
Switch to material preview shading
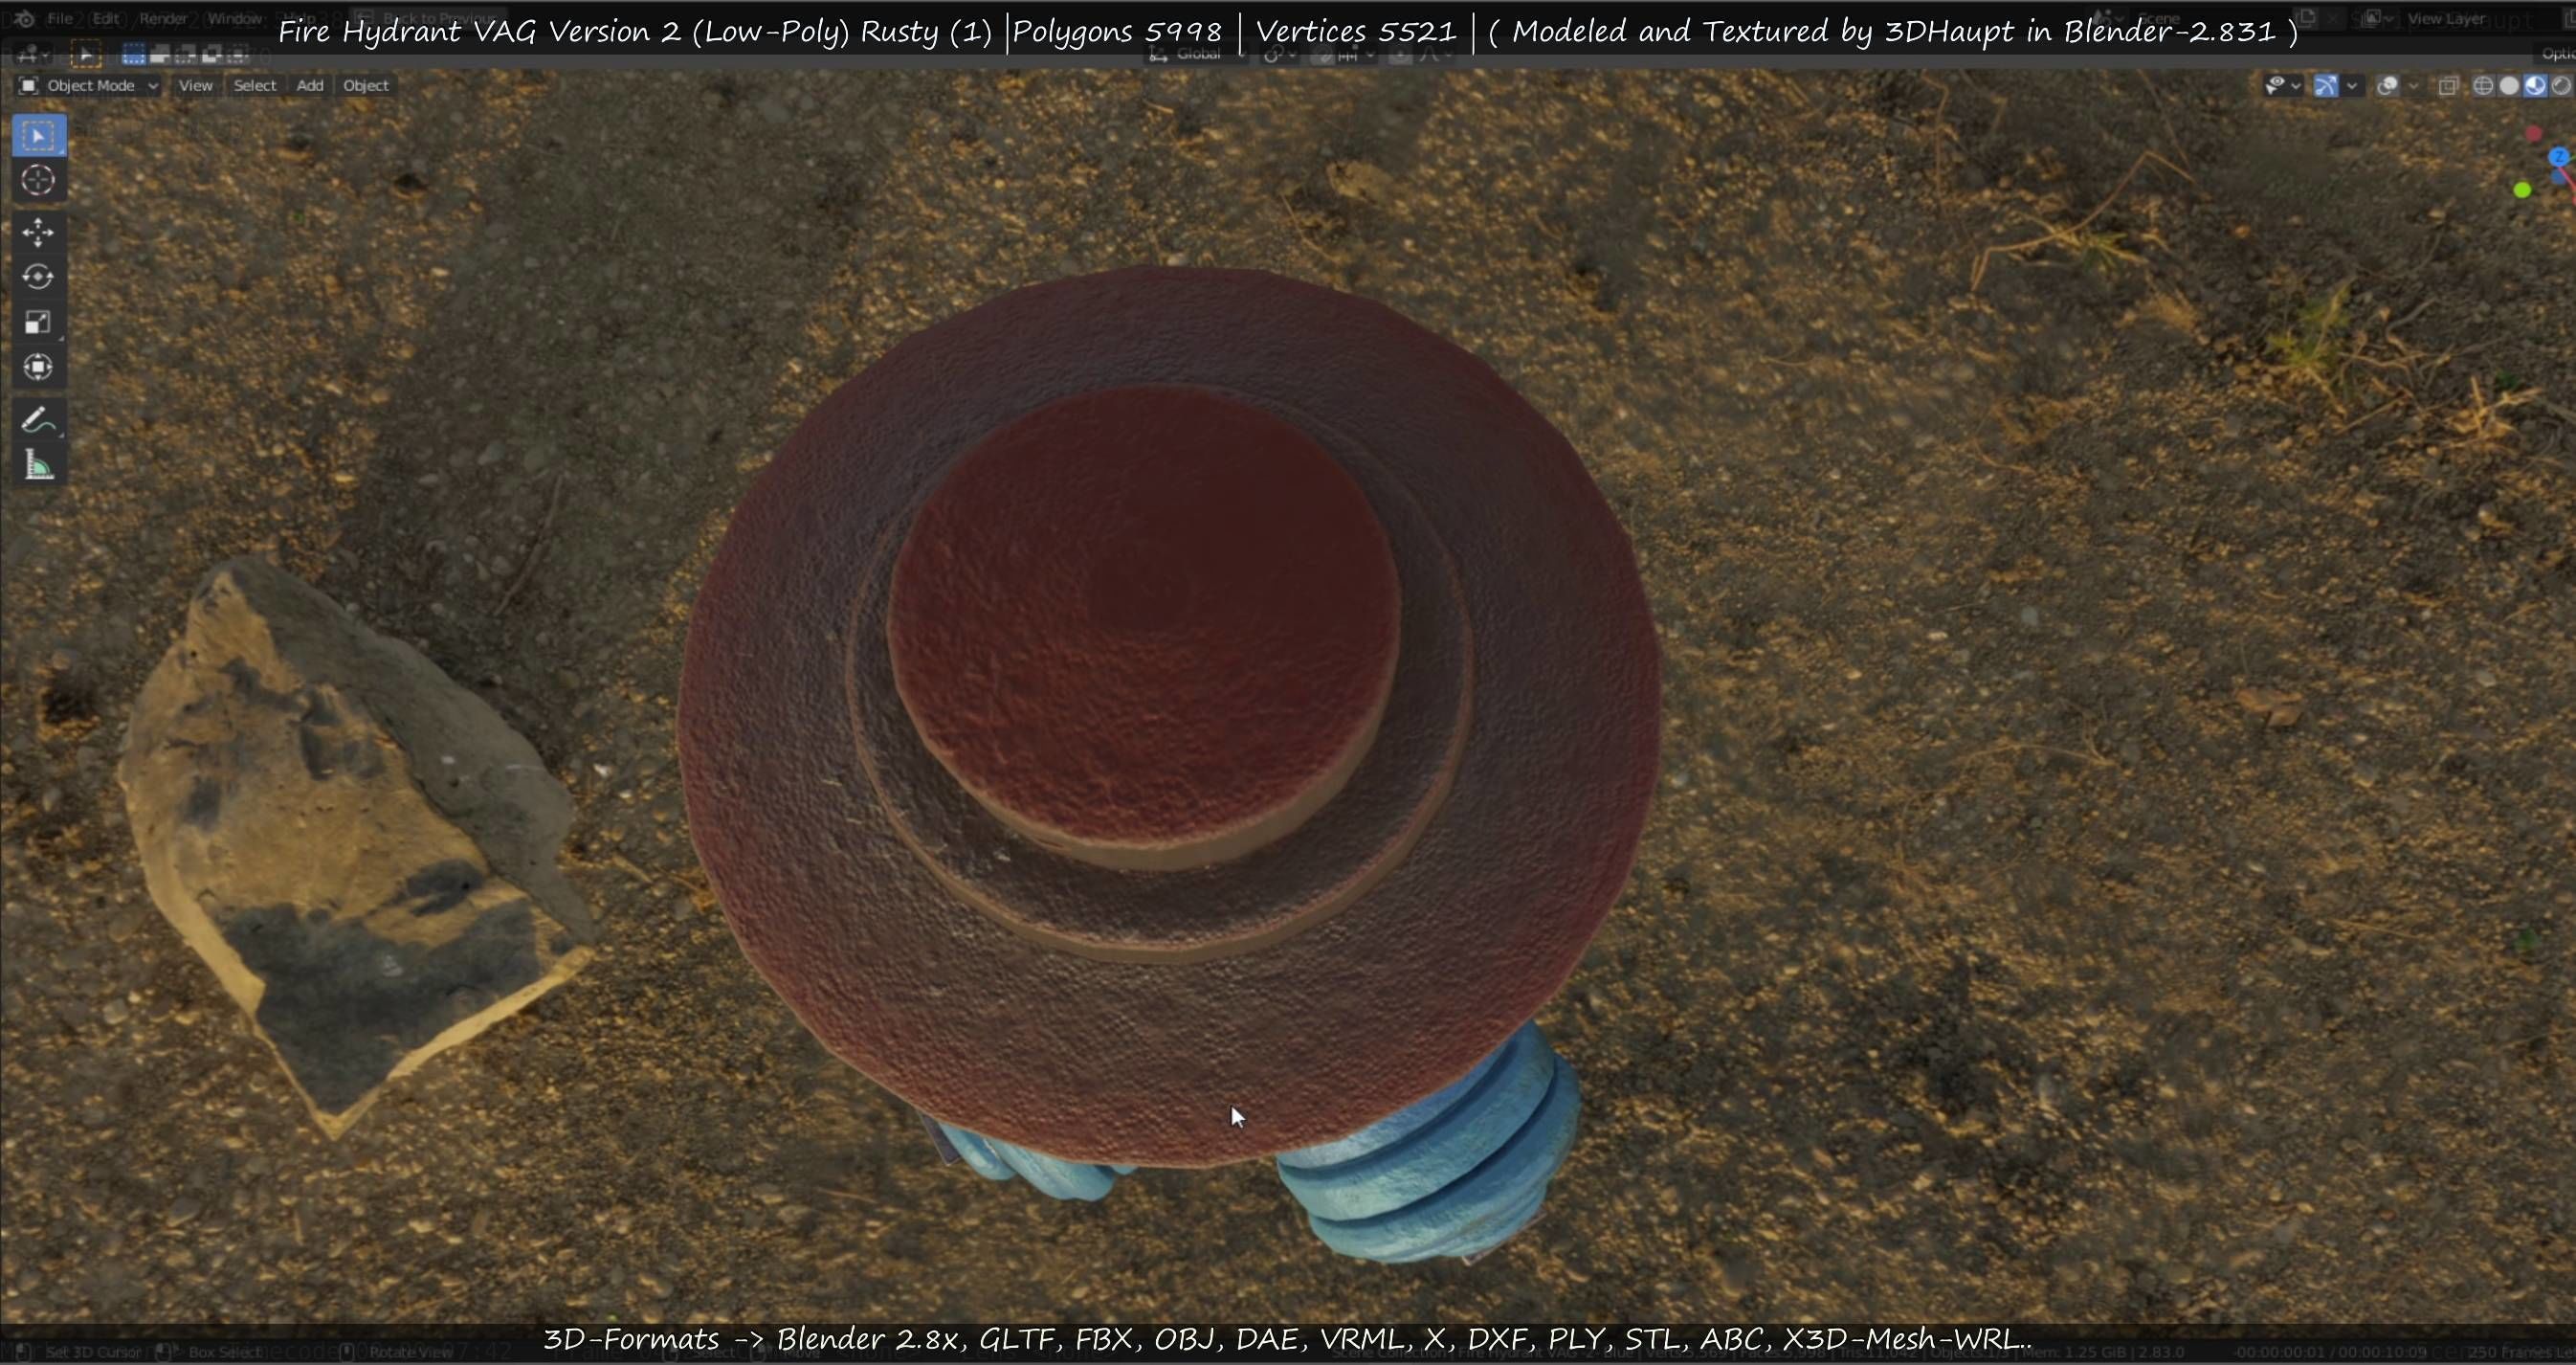(x=2535, y=86)
